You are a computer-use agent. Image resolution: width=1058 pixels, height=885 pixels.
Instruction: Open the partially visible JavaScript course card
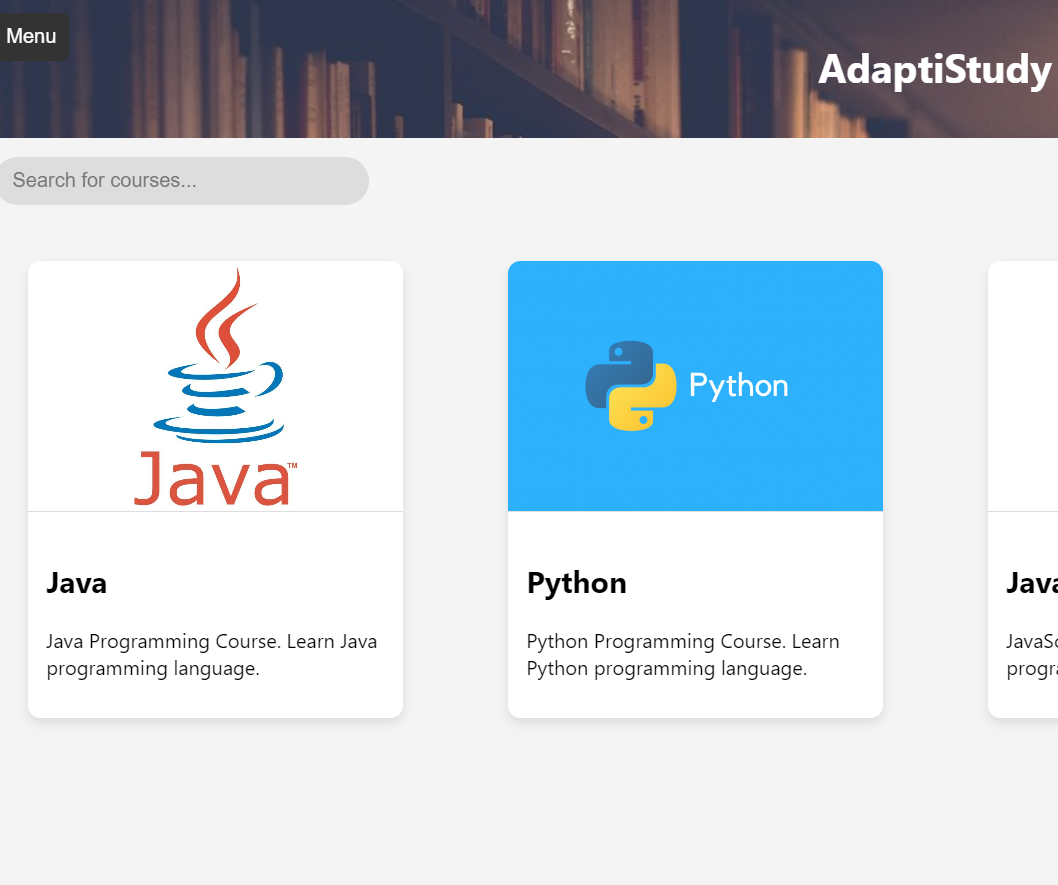pos(1023,490)
